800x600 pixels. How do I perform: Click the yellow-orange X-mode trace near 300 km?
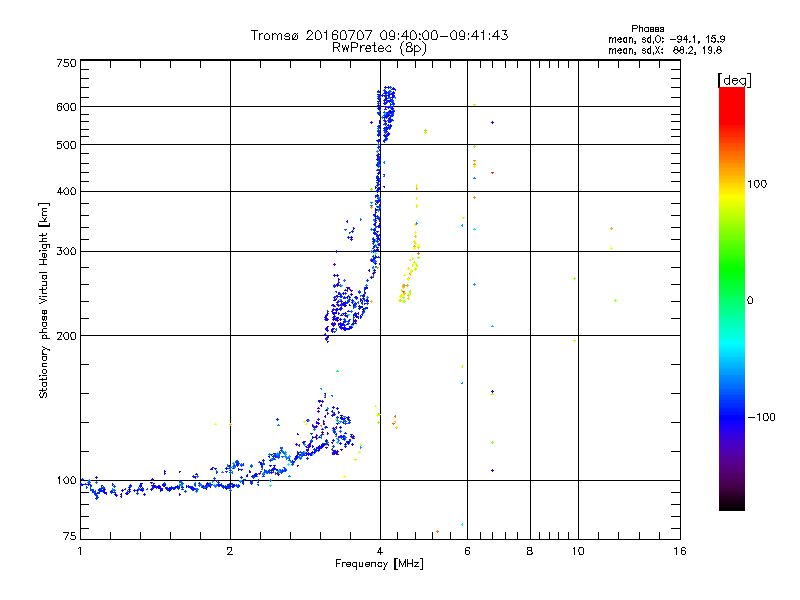coord(410,245)
